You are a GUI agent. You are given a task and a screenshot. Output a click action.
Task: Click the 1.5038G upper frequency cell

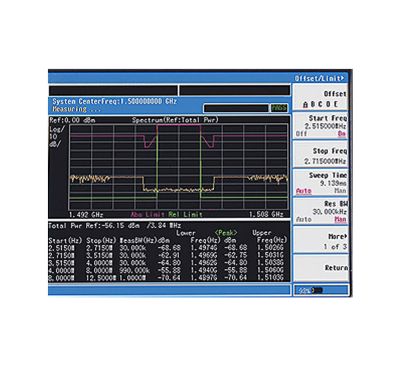[270, 263]
